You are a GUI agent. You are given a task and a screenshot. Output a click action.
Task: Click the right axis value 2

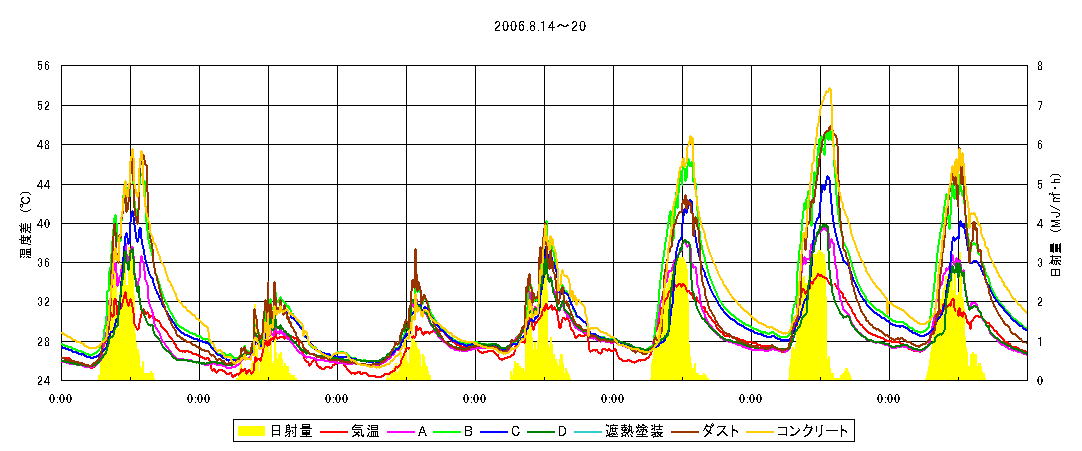point(1039,302)
